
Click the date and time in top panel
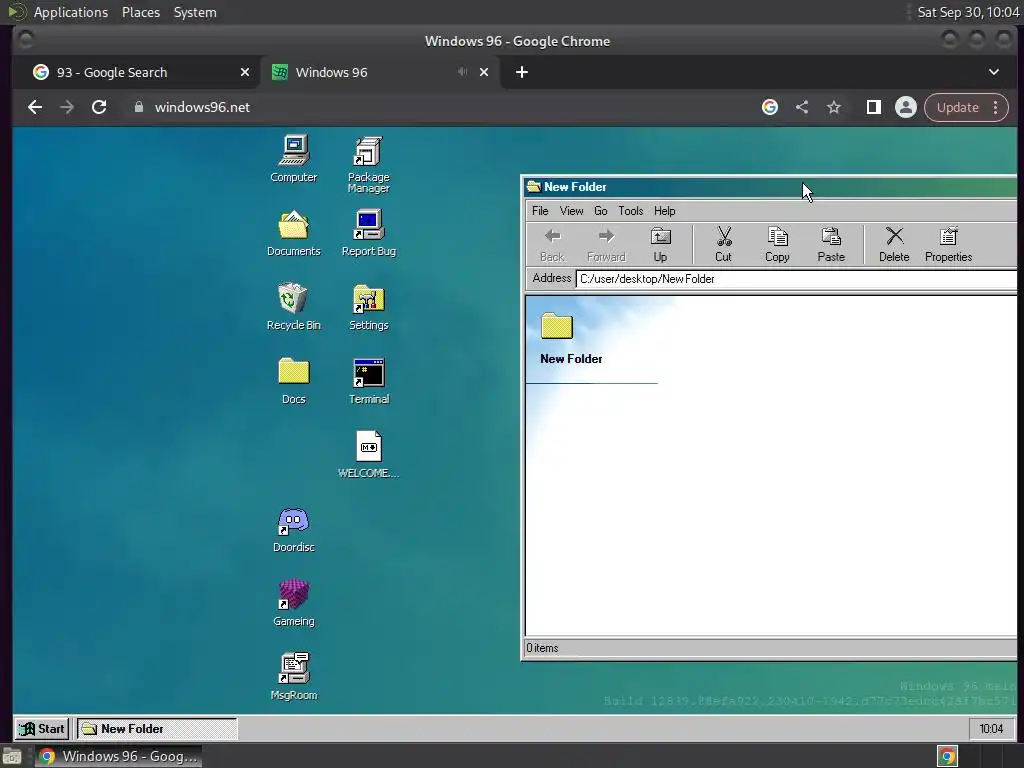[x=968, y=12]
